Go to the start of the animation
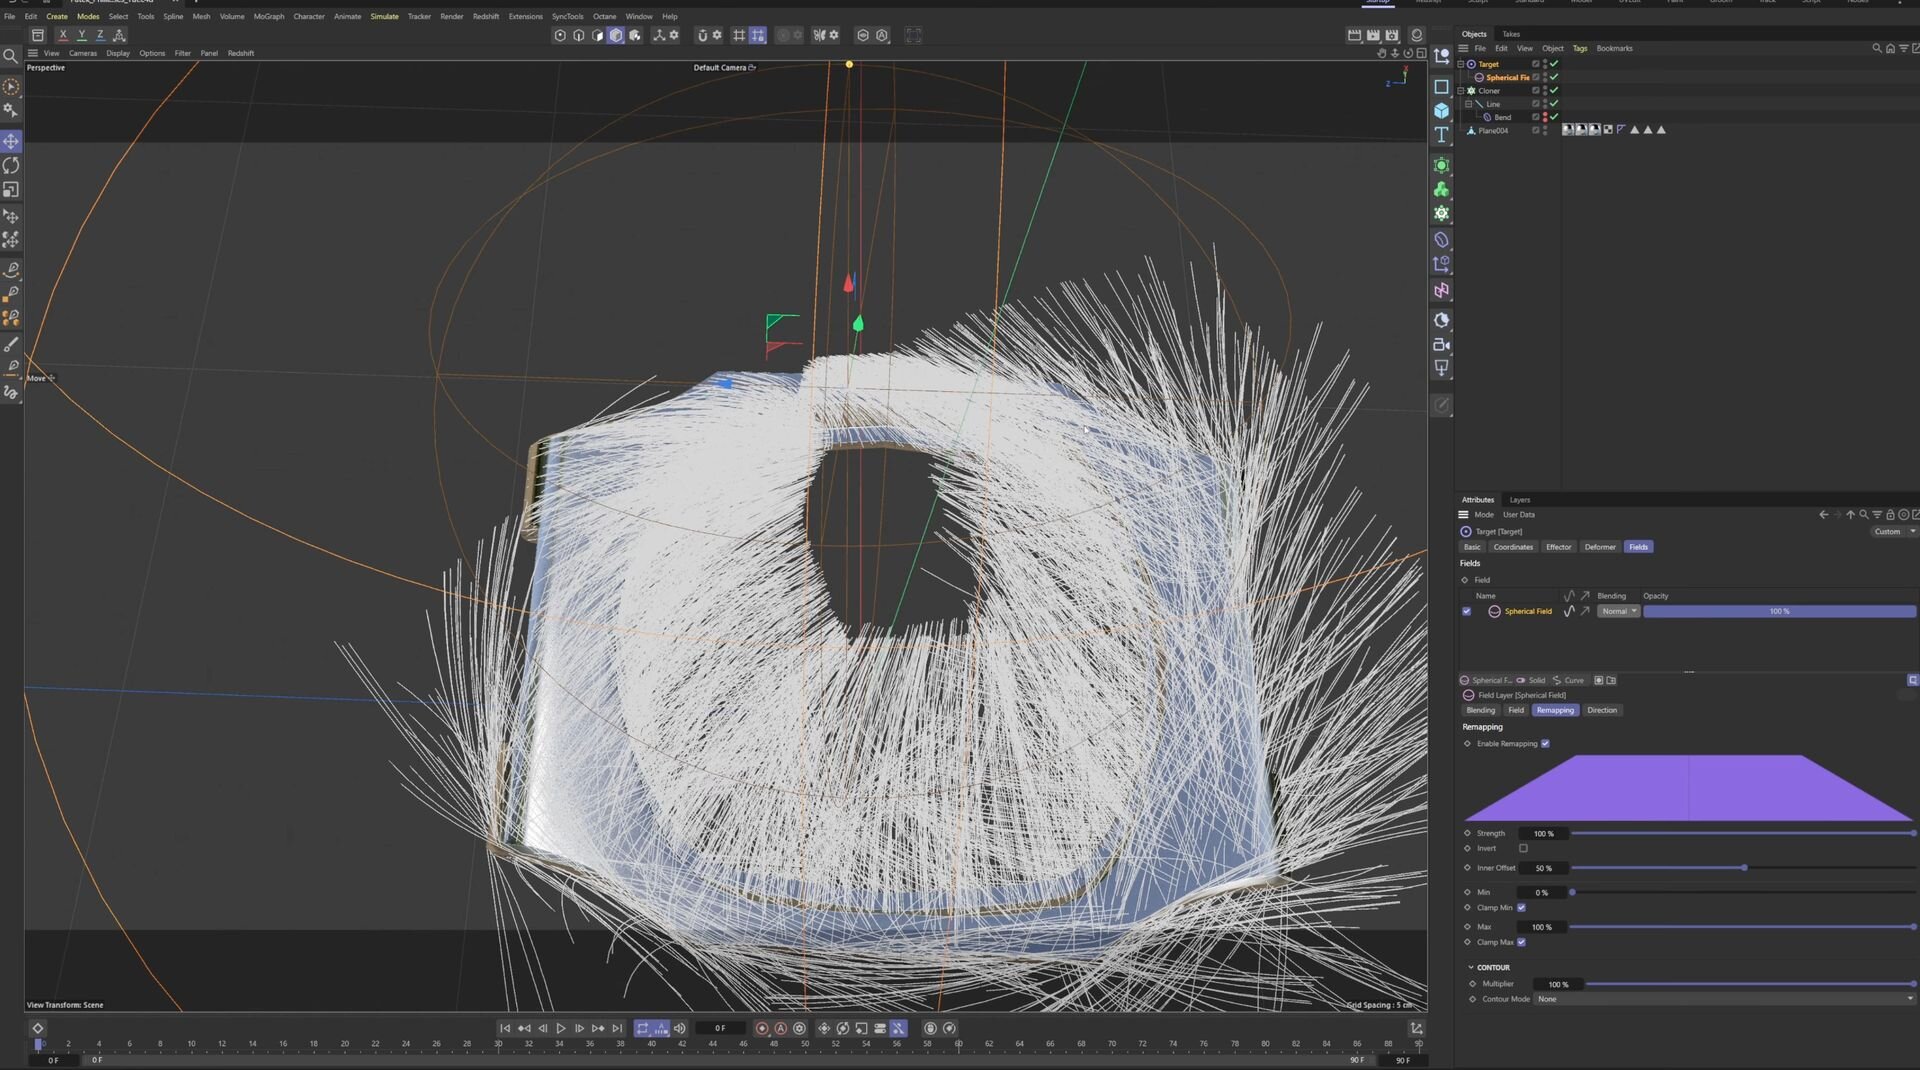This screenshot has height=1070, width=1920. [x=505, y=1028]
